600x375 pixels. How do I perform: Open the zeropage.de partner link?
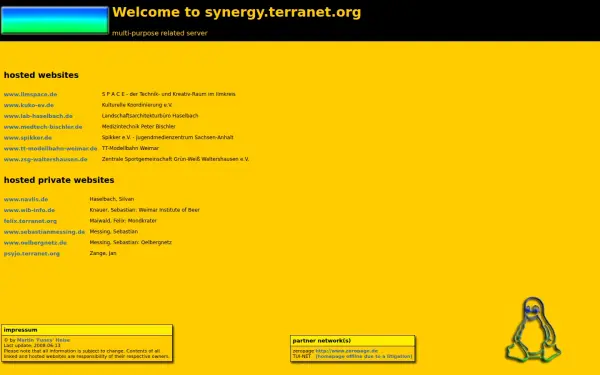tap(347, 351)
